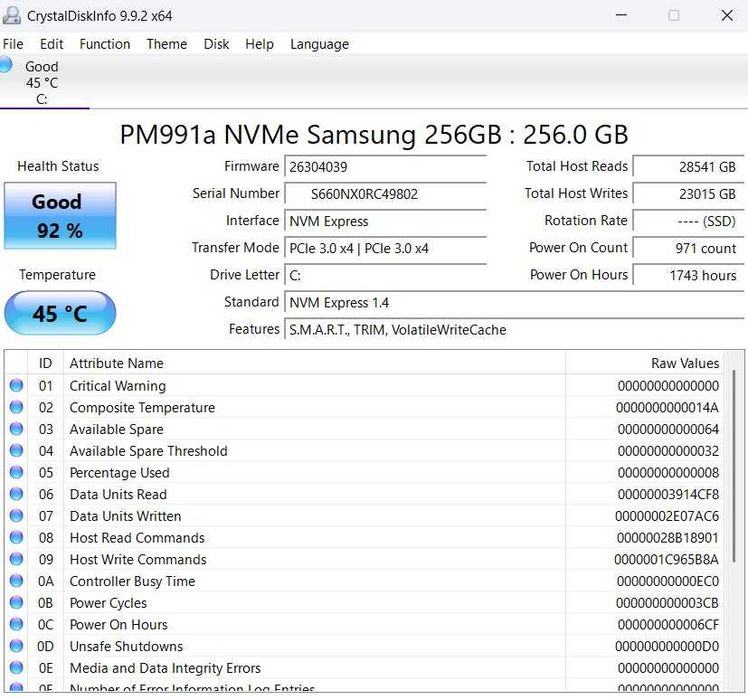The height and width of the screenshot is (699, 748).
Task: Click status orb of Available Spare Threshold row
Action: (16, 450)
